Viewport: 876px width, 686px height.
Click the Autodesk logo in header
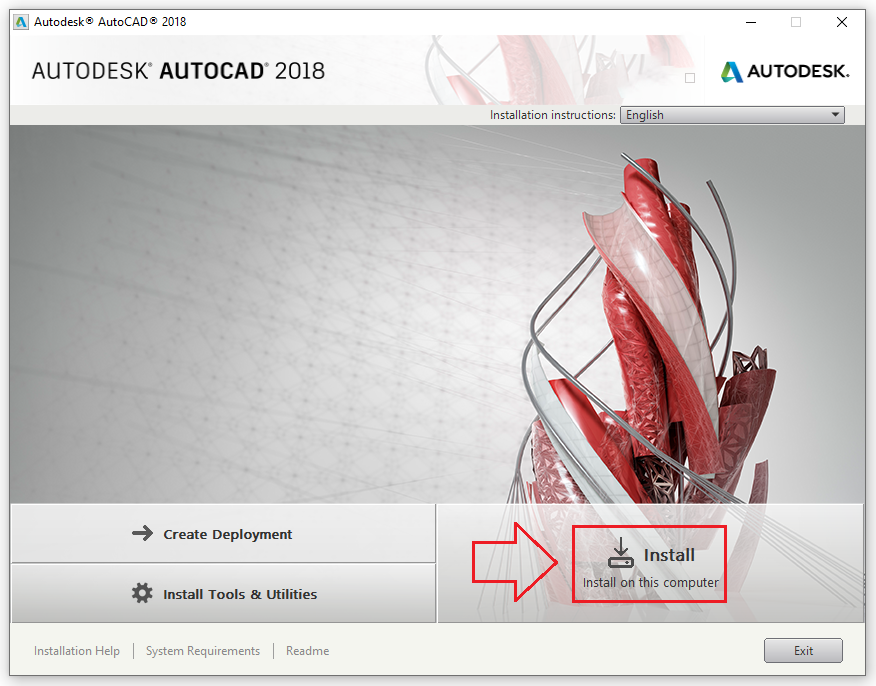click(785, 72)
